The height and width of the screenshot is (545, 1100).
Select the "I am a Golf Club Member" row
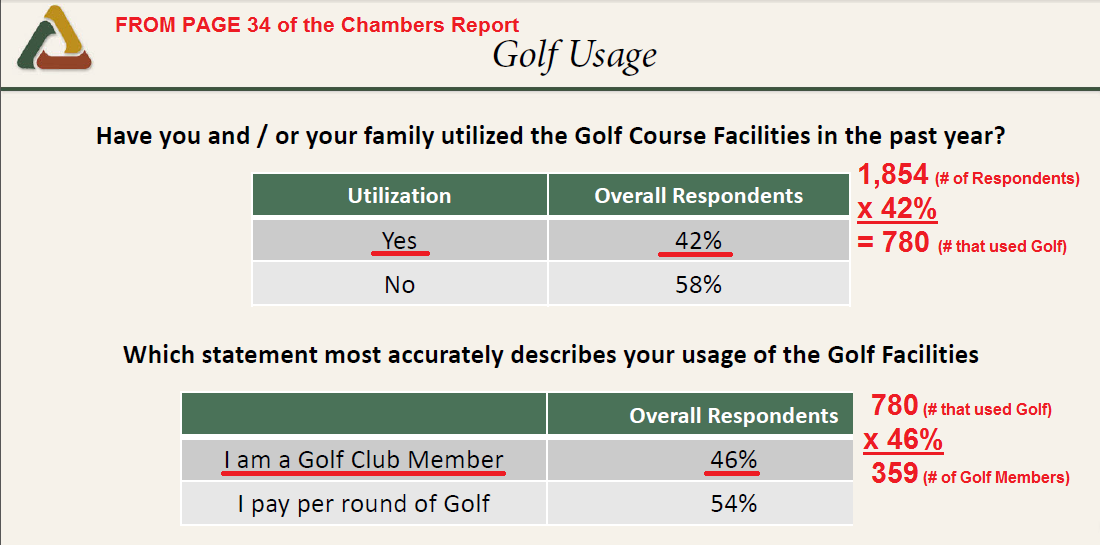coord(364,460)
